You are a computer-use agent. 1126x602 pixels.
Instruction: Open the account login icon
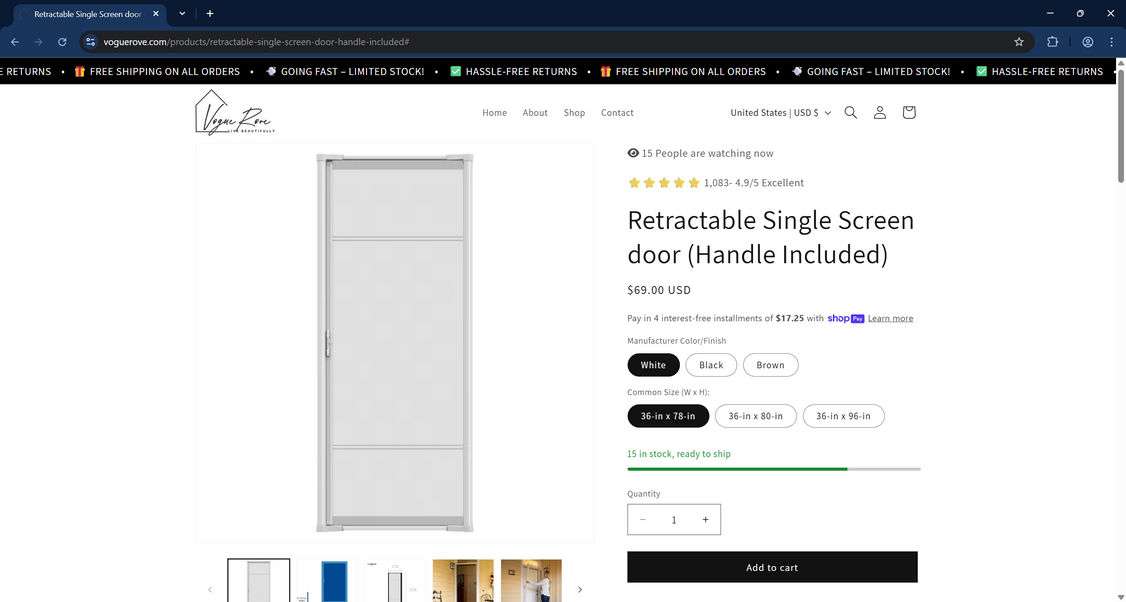click(x=879, y=112)
